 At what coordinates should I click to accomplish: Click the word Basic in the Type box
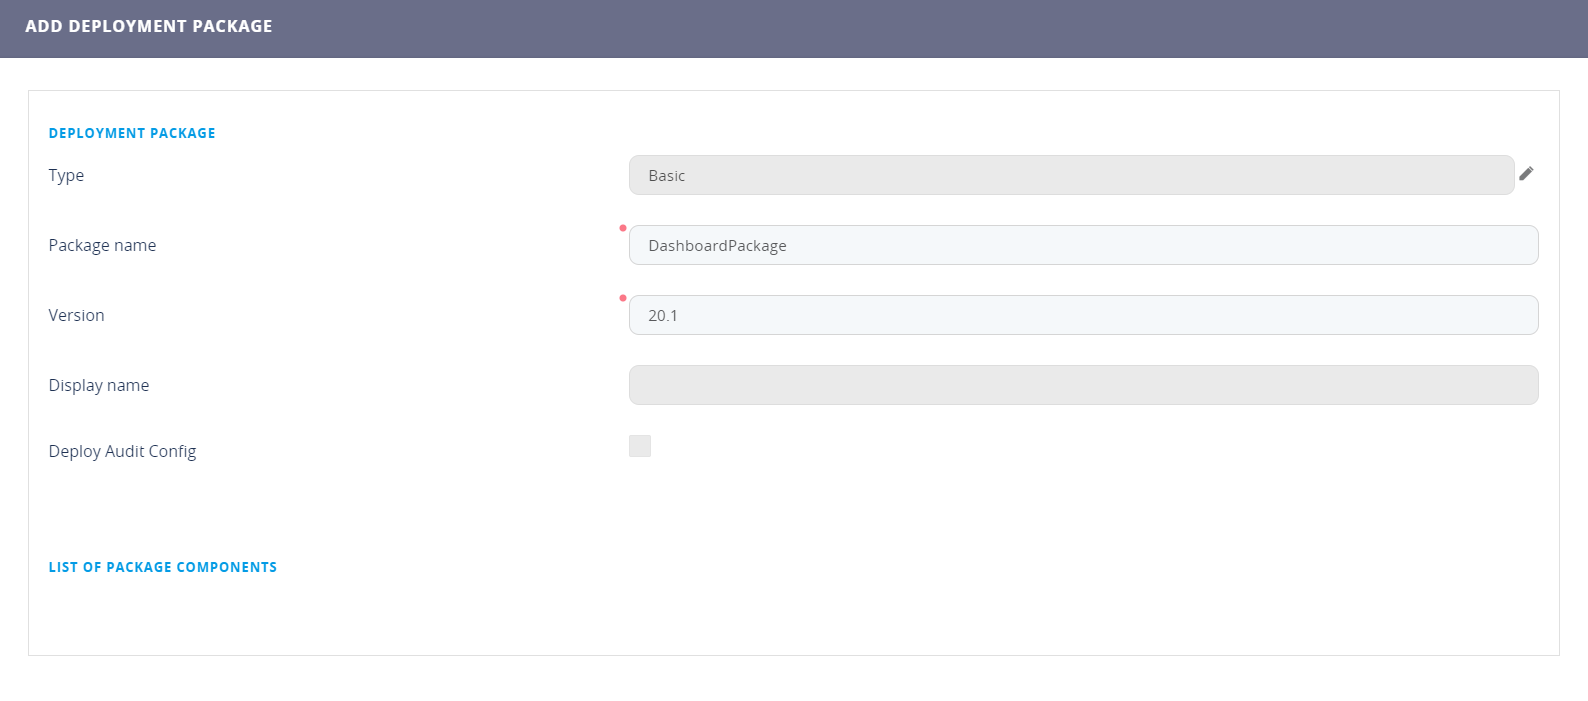(666, 176)
